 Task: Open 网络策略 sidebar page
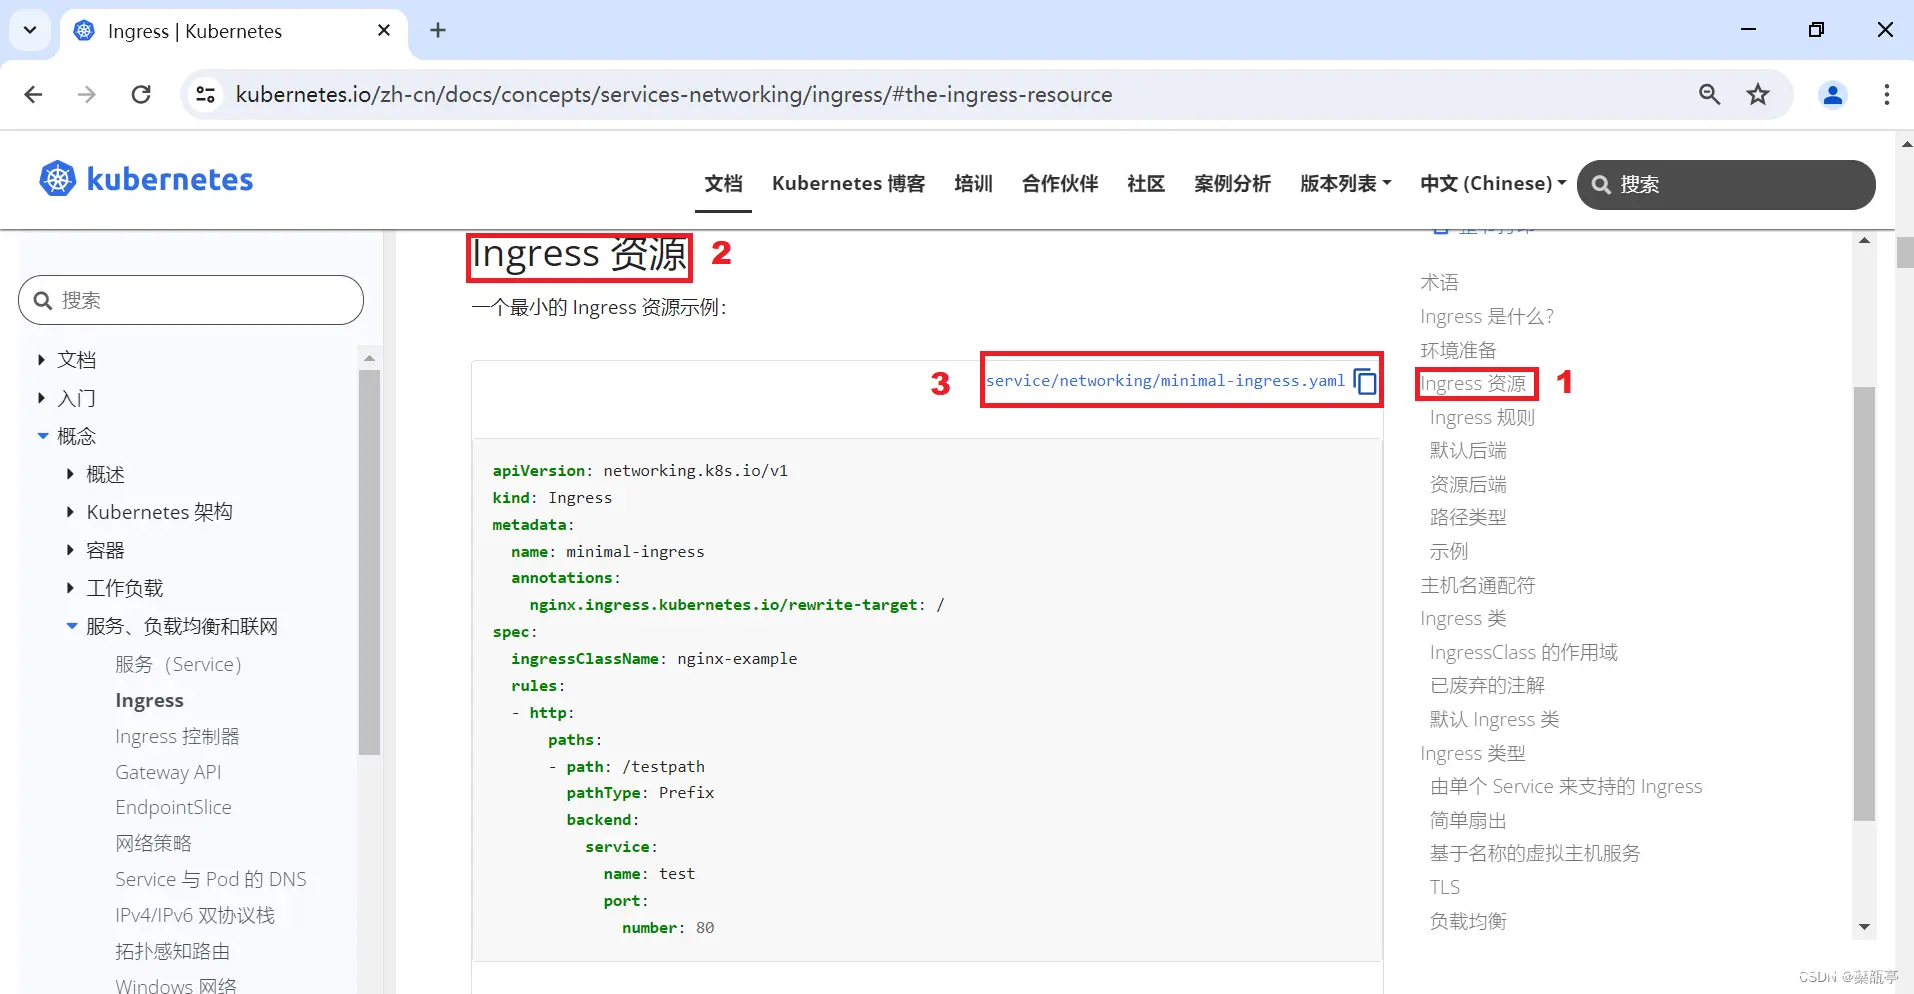(x=153, y=843)
